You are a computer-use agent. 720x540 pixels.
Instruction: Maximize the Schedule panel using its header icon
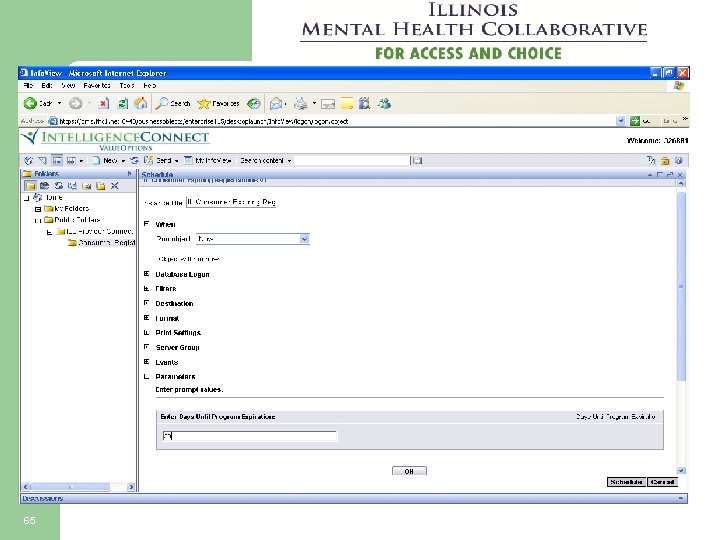(670, 174)
